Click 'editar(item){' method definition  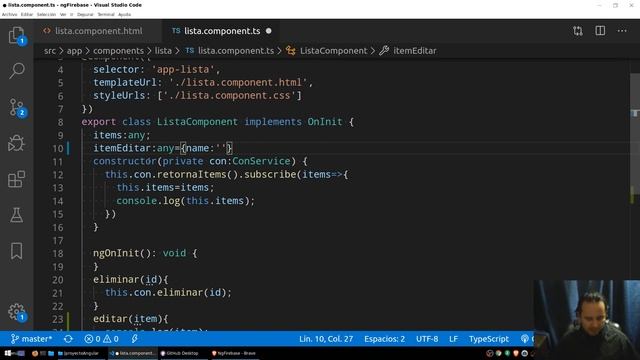pos(131,319)
